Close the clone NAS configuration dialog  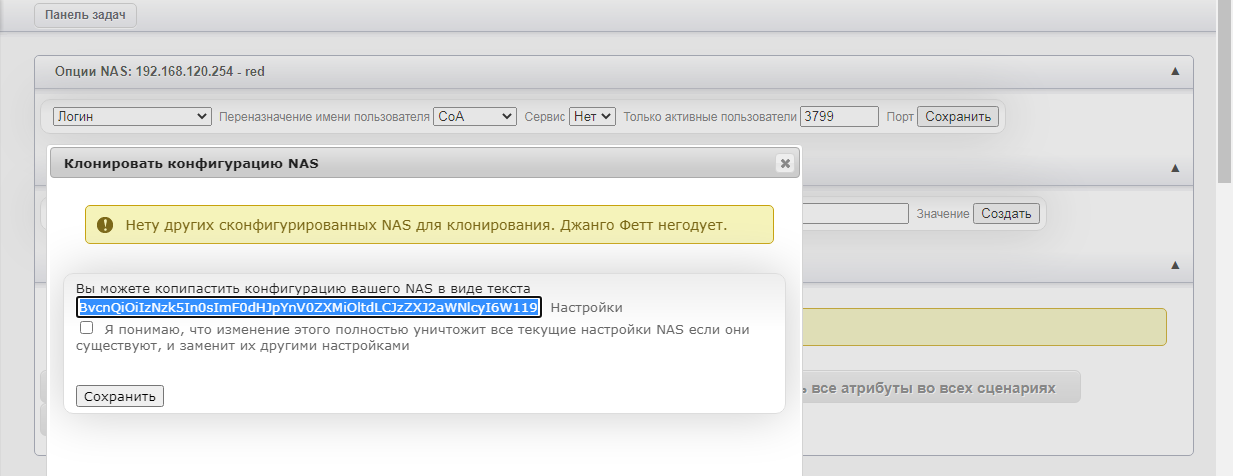(785, 163)
